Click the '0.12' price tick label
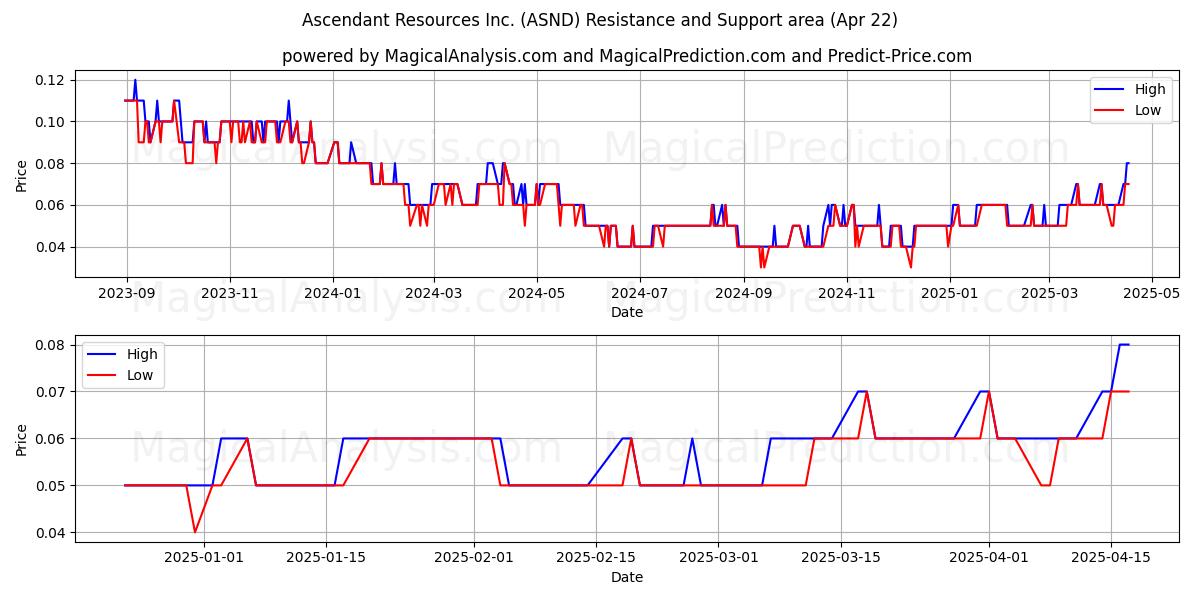This screenshot has height=600, width=1200. pyautogui.click(x=49, y=80)
